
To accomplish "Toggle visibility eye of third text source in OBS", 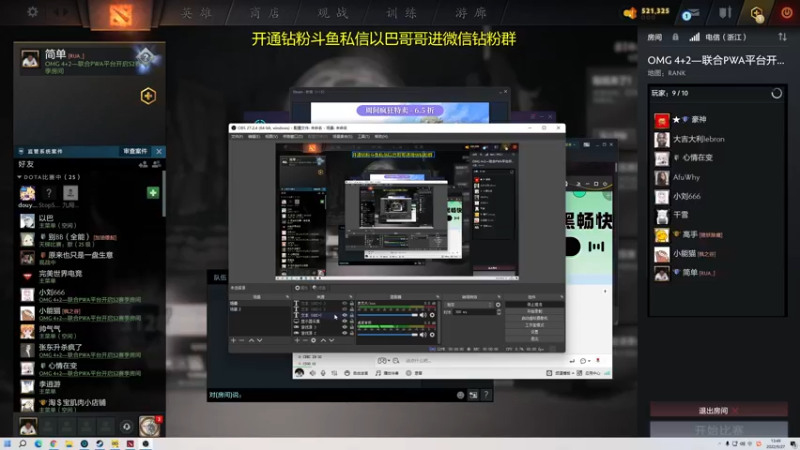I will [344, 315].
